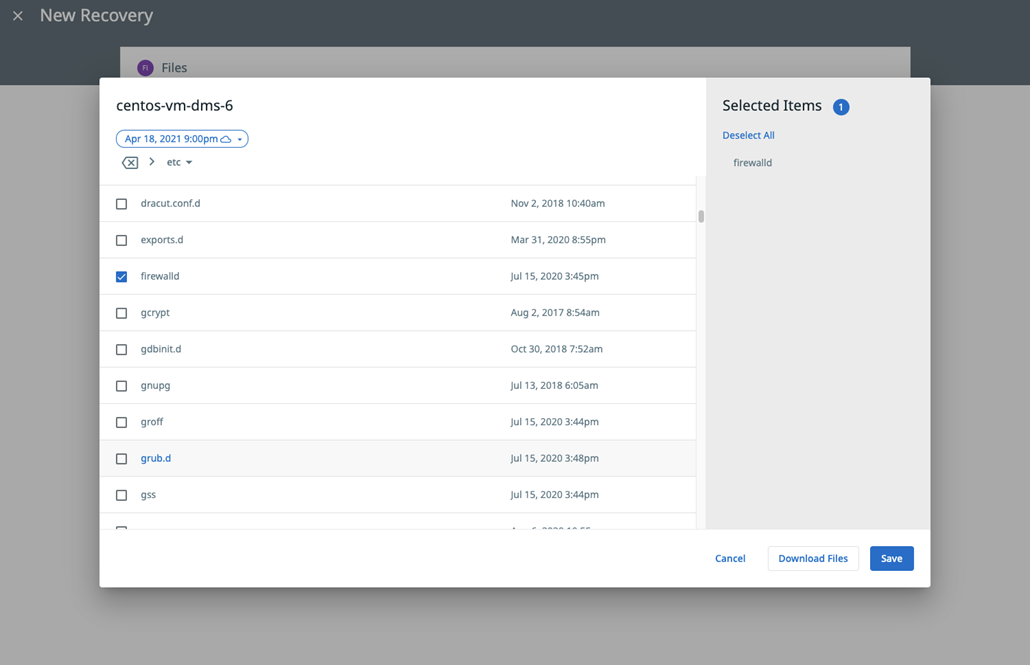The width and height of the screenshot is (1030, 665).
Task: Check the groff checkbox
Action: pos(122,423)
